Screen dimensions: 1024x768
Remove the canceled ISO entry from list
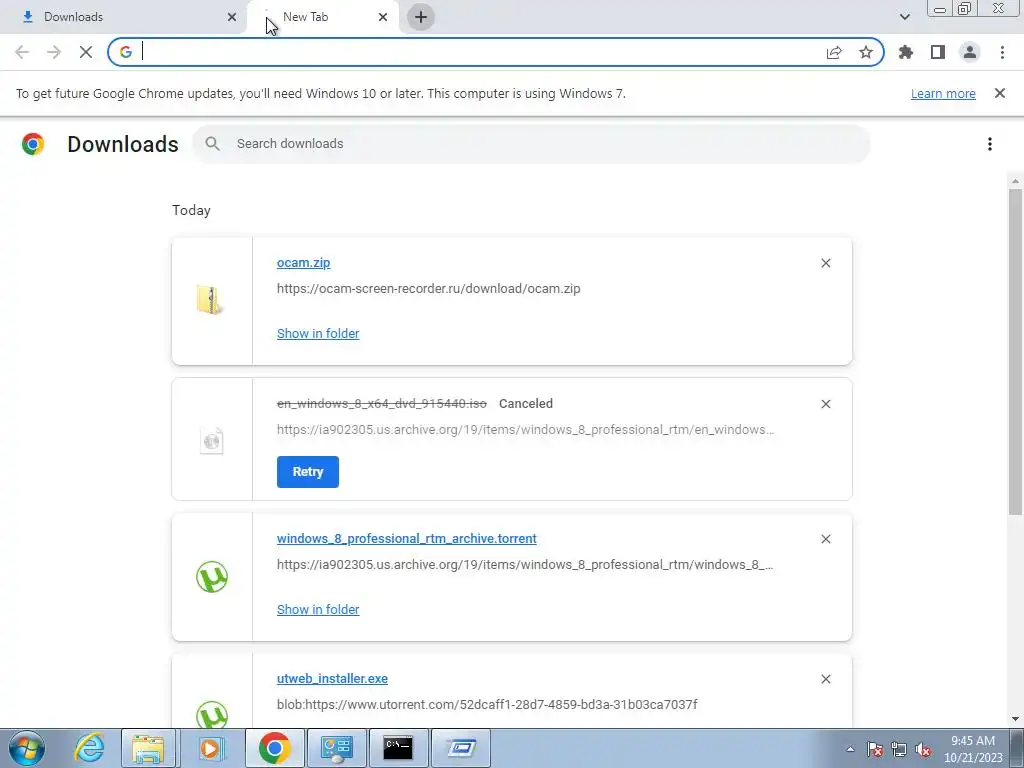point(825,404)
